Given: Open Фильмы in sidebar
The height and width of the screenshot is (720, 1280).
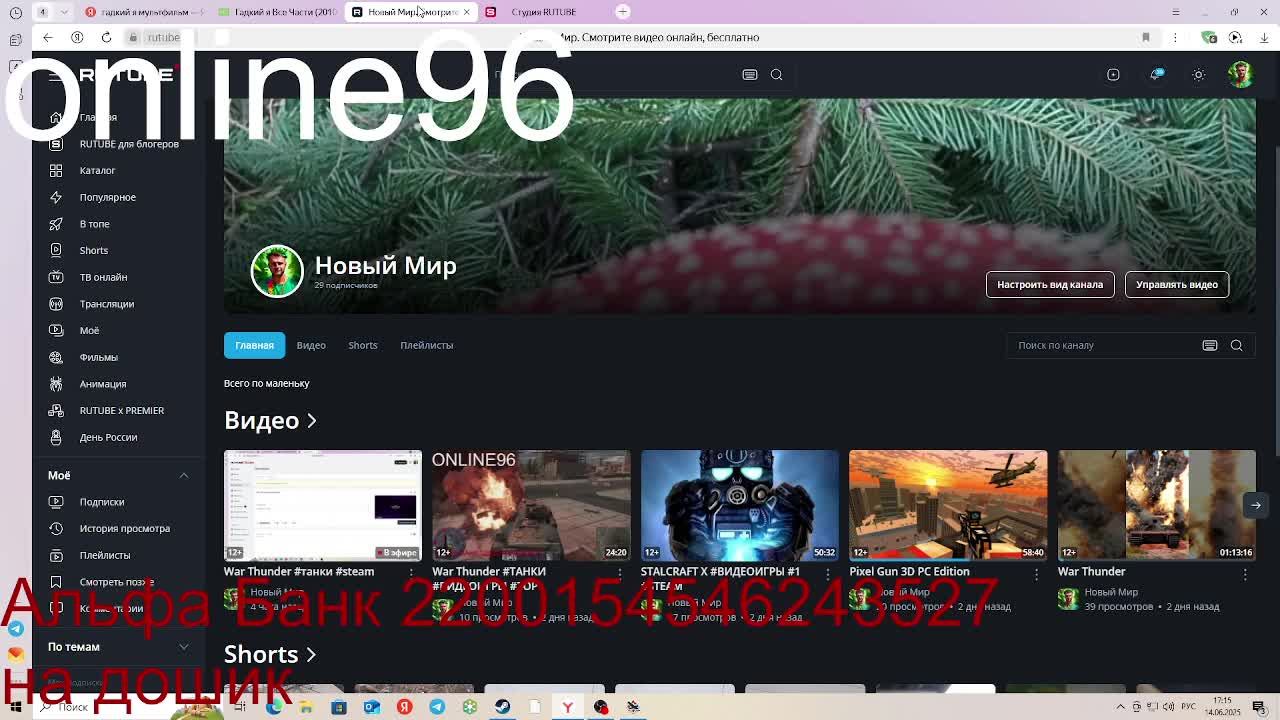Looking at the screenshot, I should coord(118,357).
